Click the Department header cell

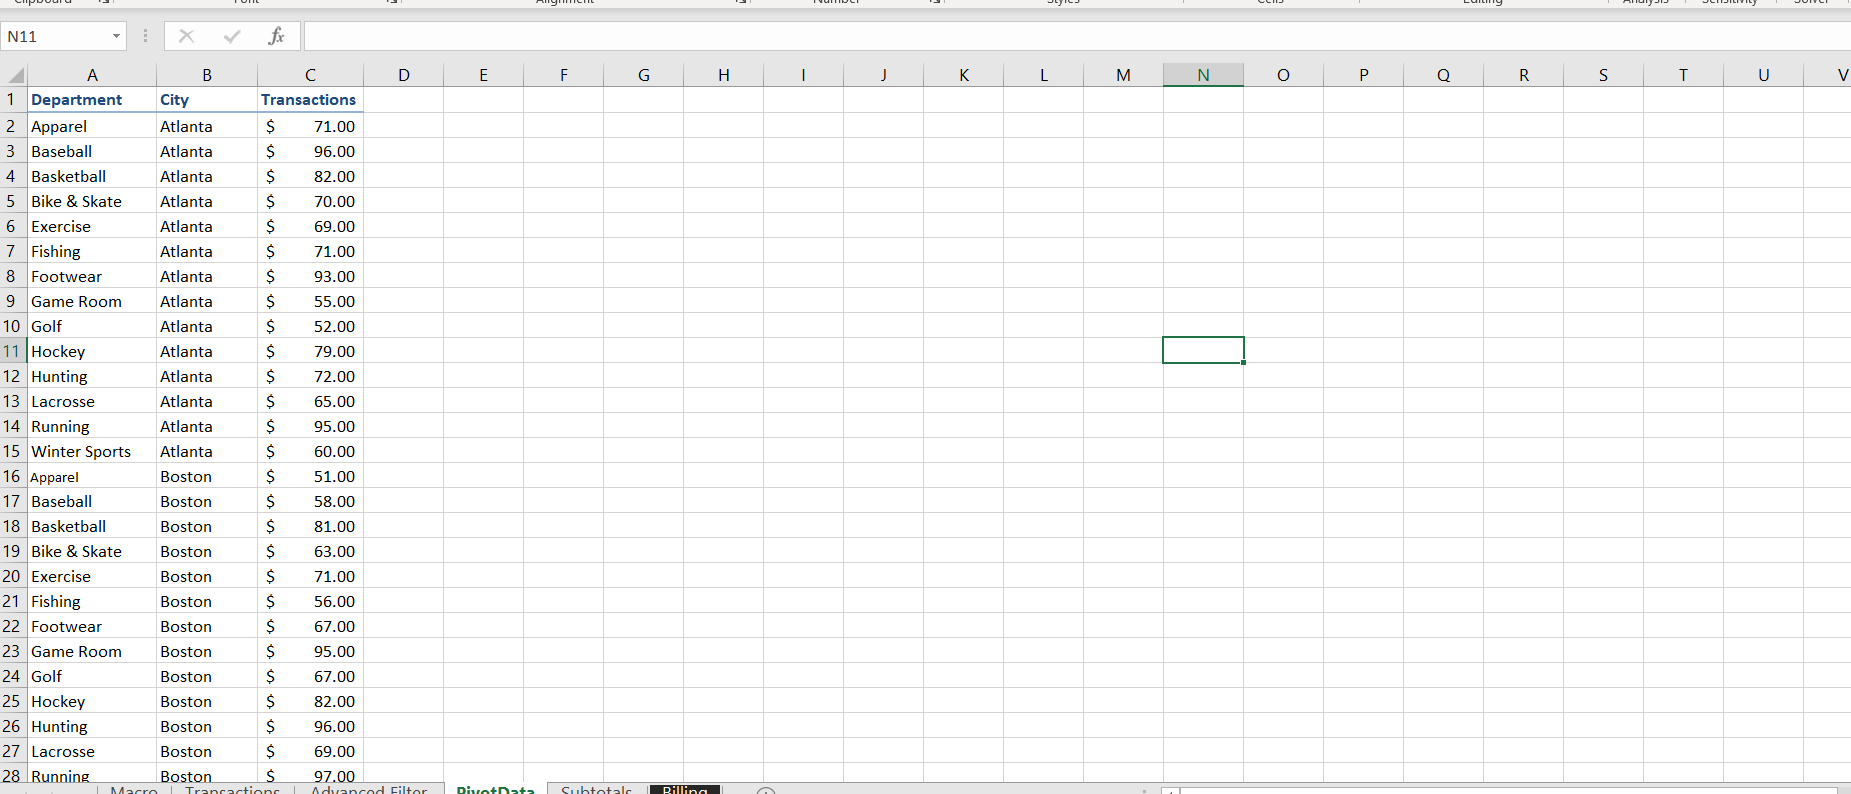pos(92,100)
